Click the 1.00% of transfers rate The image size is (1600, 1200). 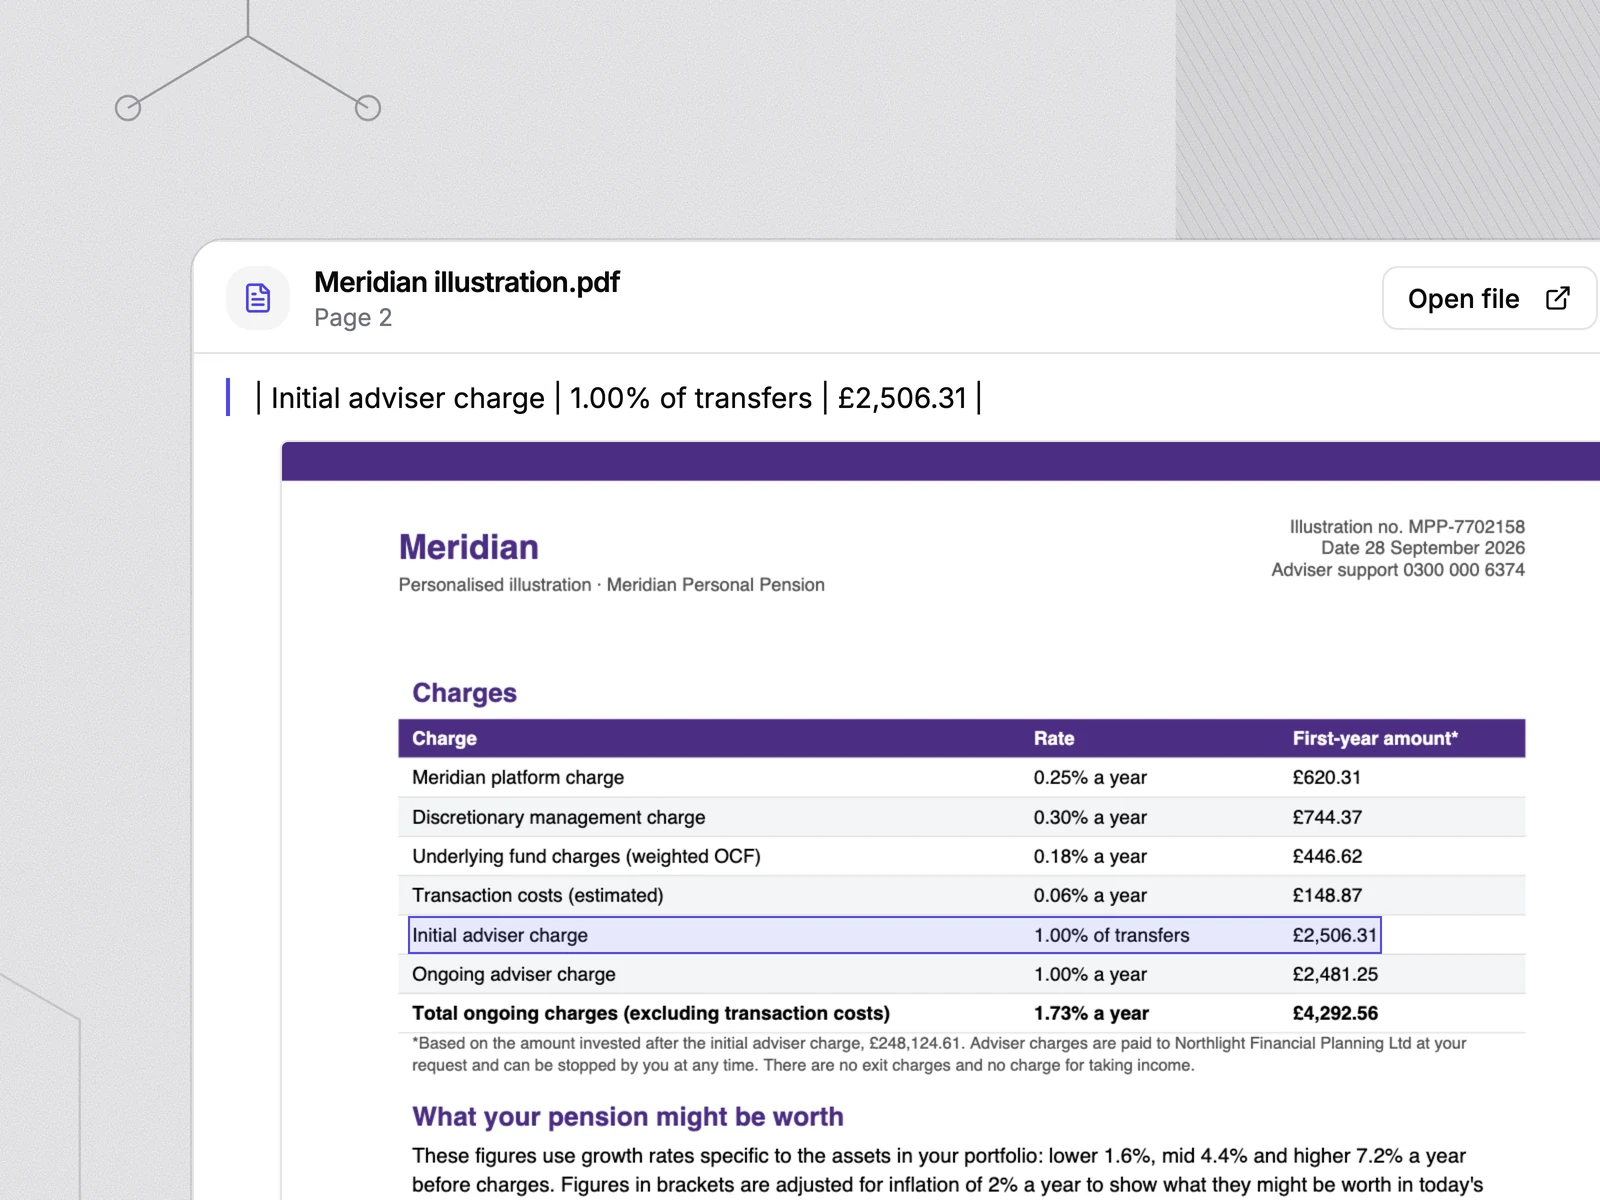tap(1111, 935)
